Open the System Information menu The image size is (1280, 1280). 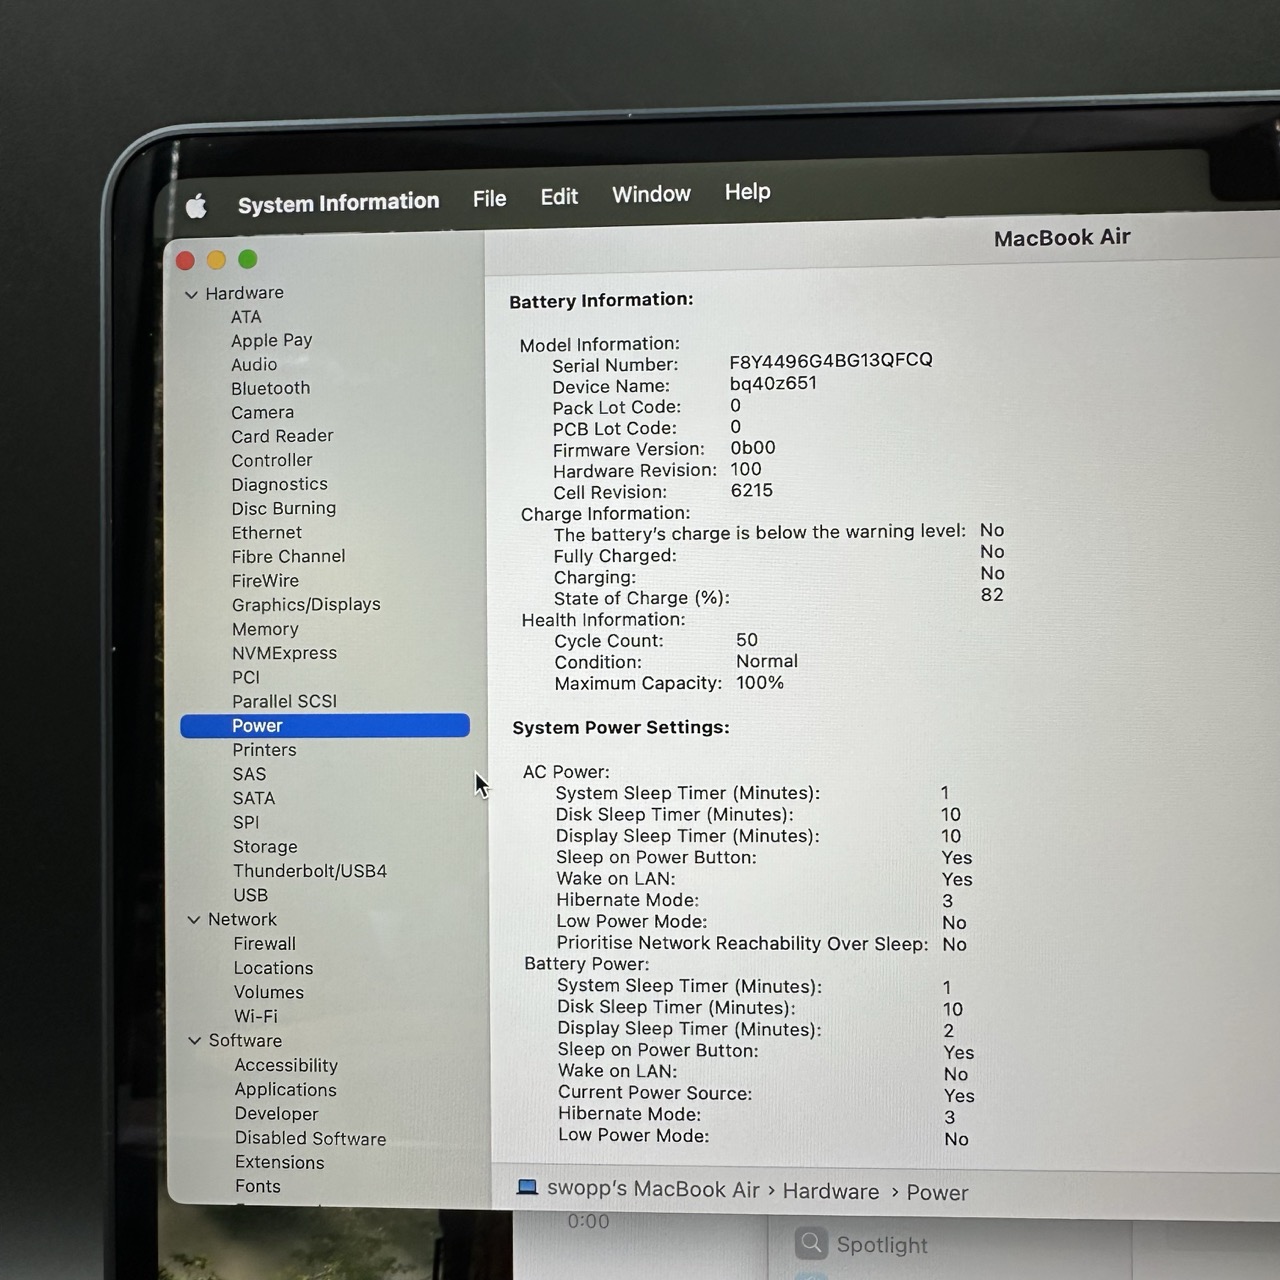338,203
